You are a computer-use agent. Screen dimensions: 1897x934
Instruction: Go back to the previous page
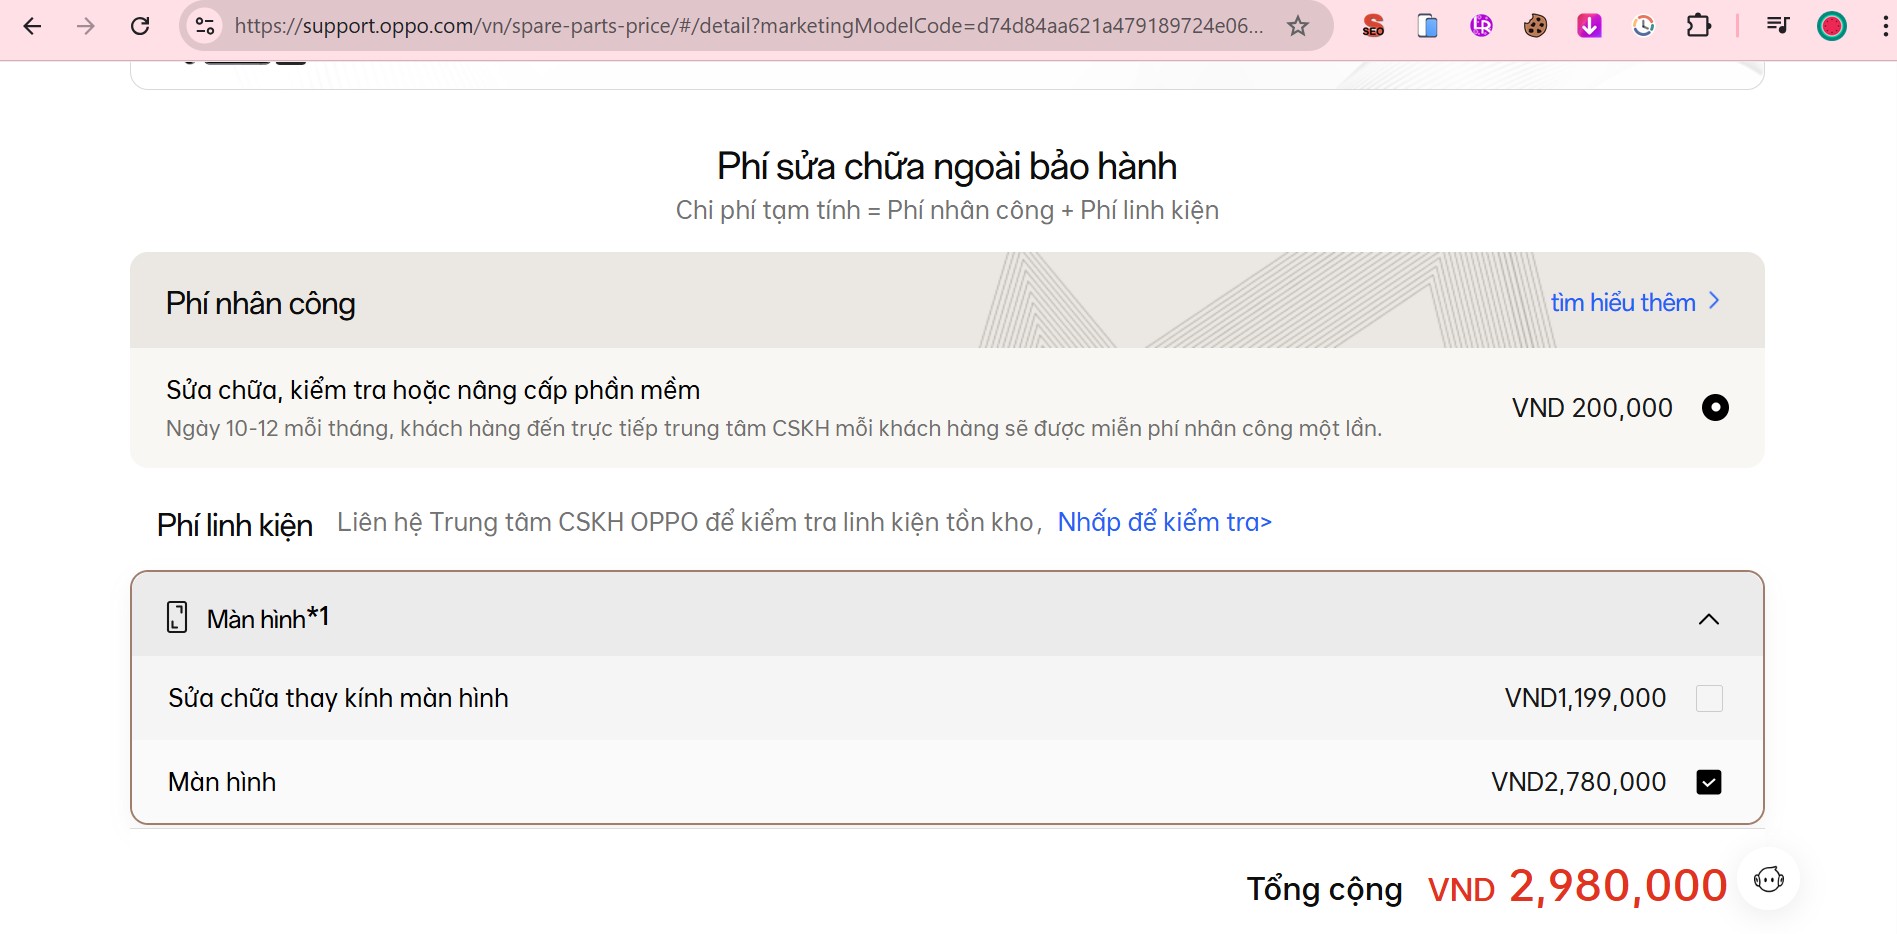coord(32,26)
